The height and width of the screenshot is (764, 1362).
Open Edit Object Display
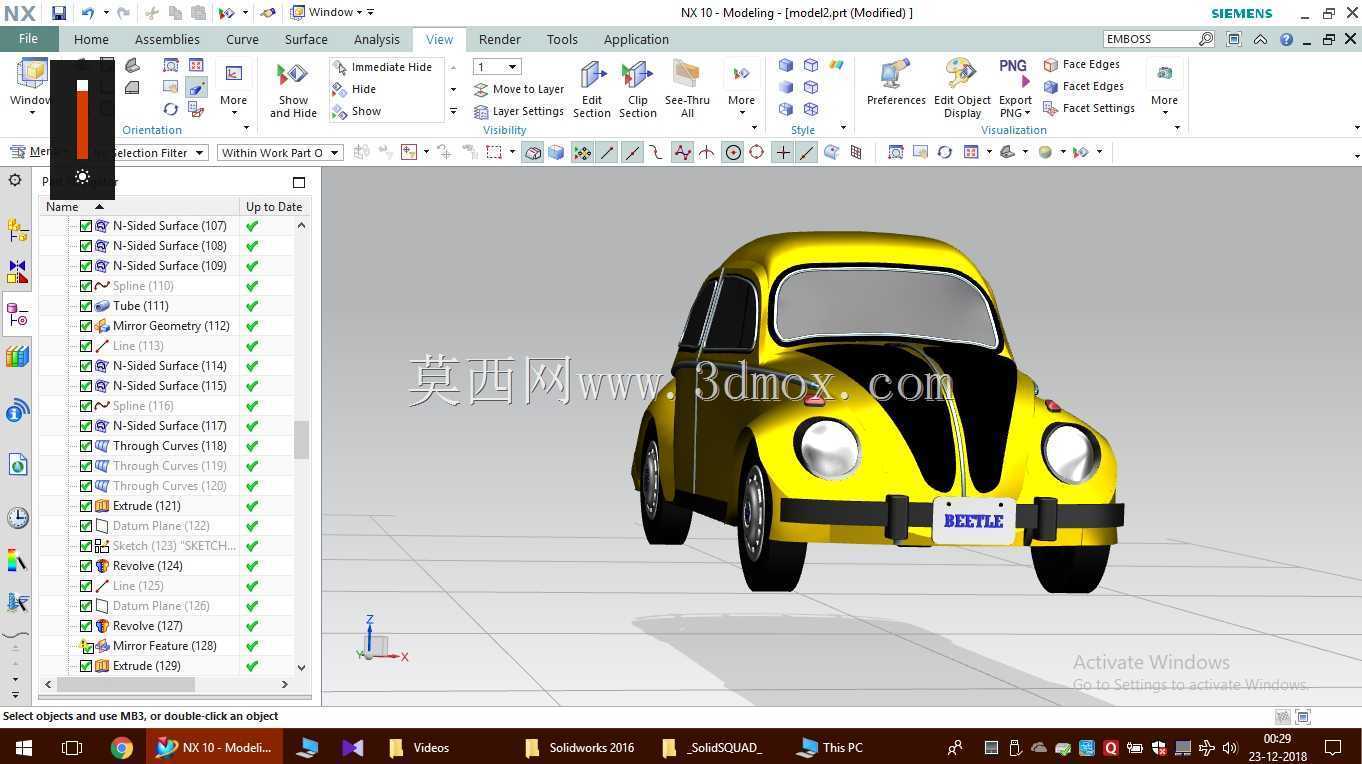tap(962, 90)
